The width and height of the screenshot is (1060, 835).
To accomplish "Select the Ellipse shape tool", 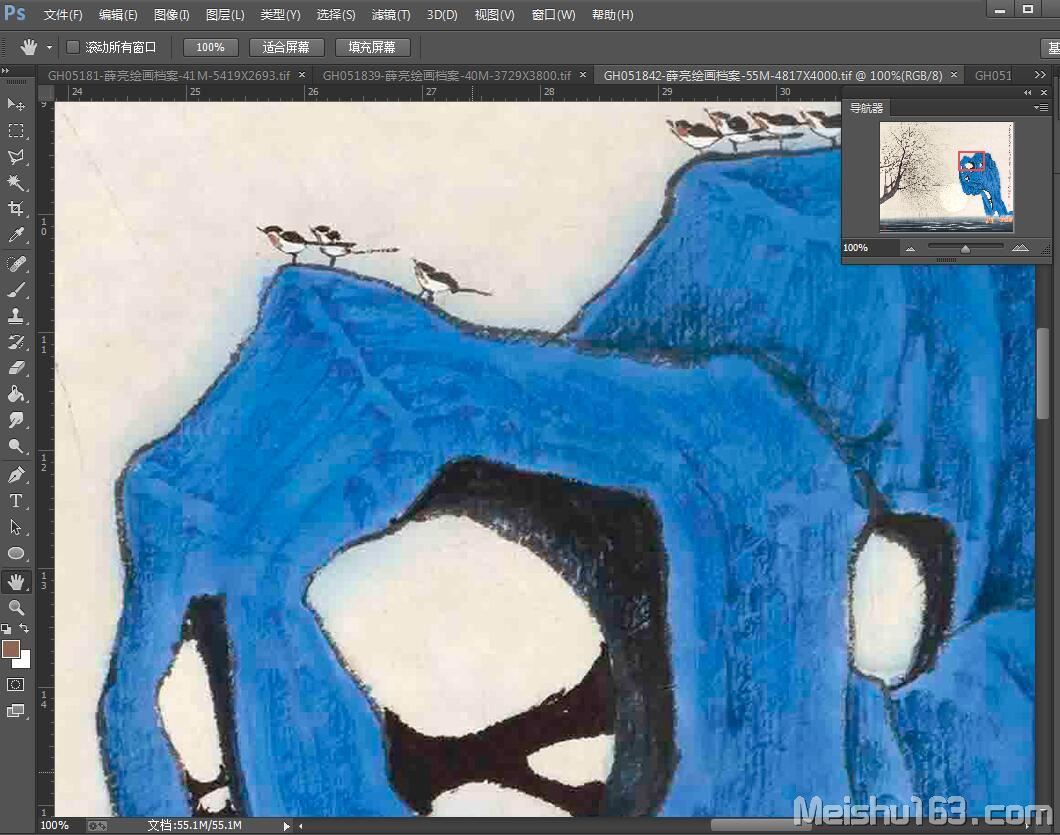I will [x=16, y=553].
